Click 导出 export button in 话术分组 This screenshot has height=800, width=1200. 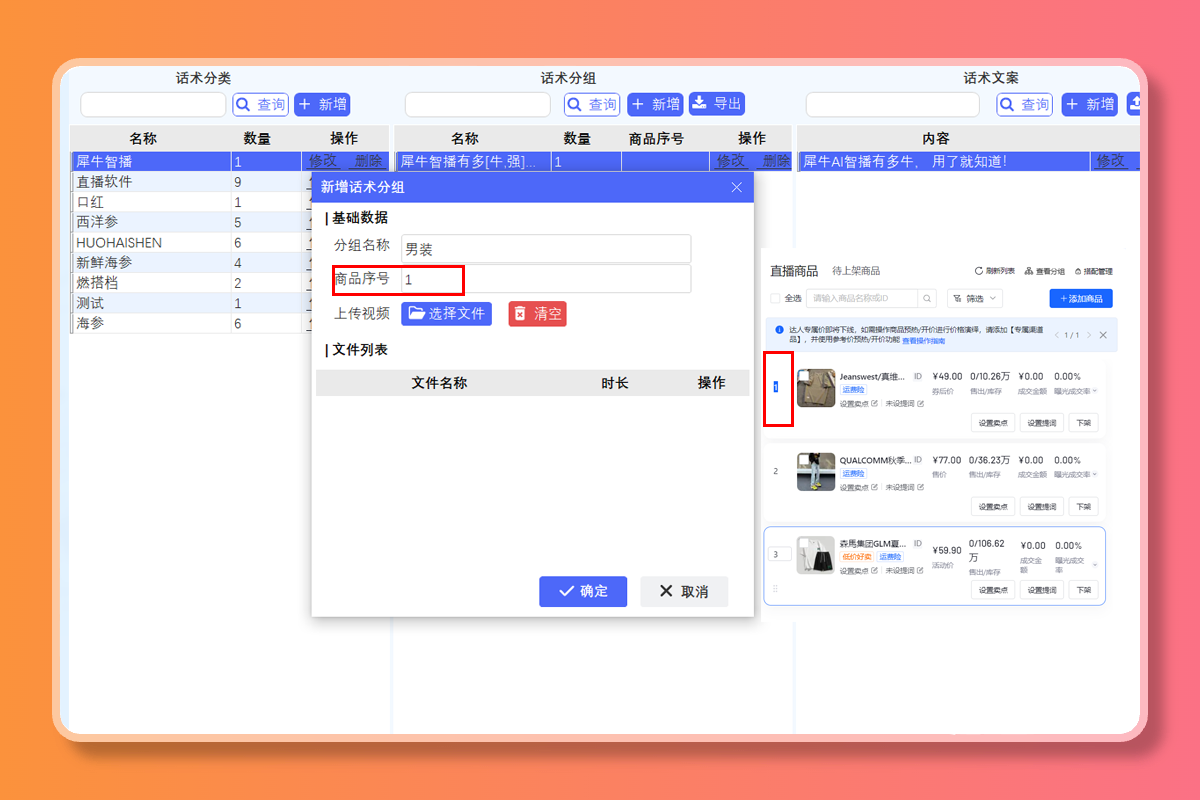716,104
